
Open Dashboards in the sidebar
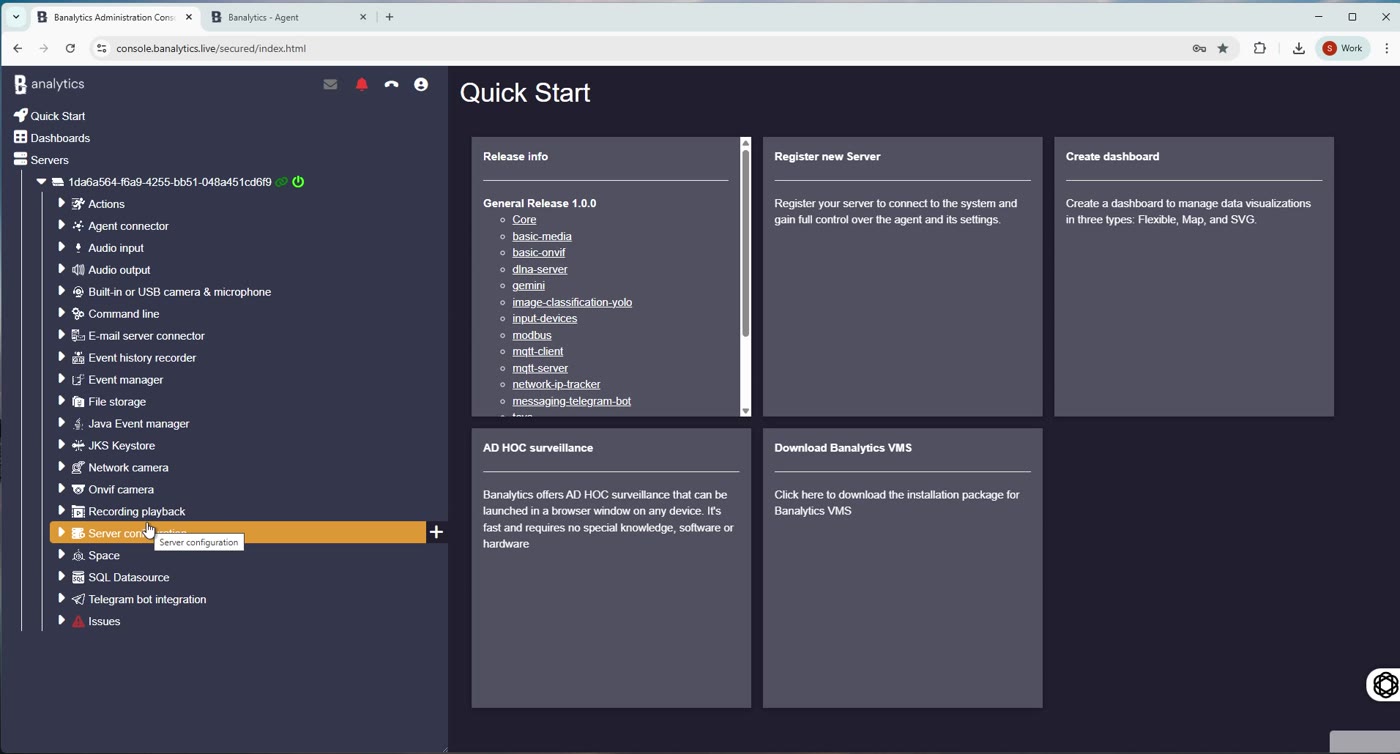point(61,138)
